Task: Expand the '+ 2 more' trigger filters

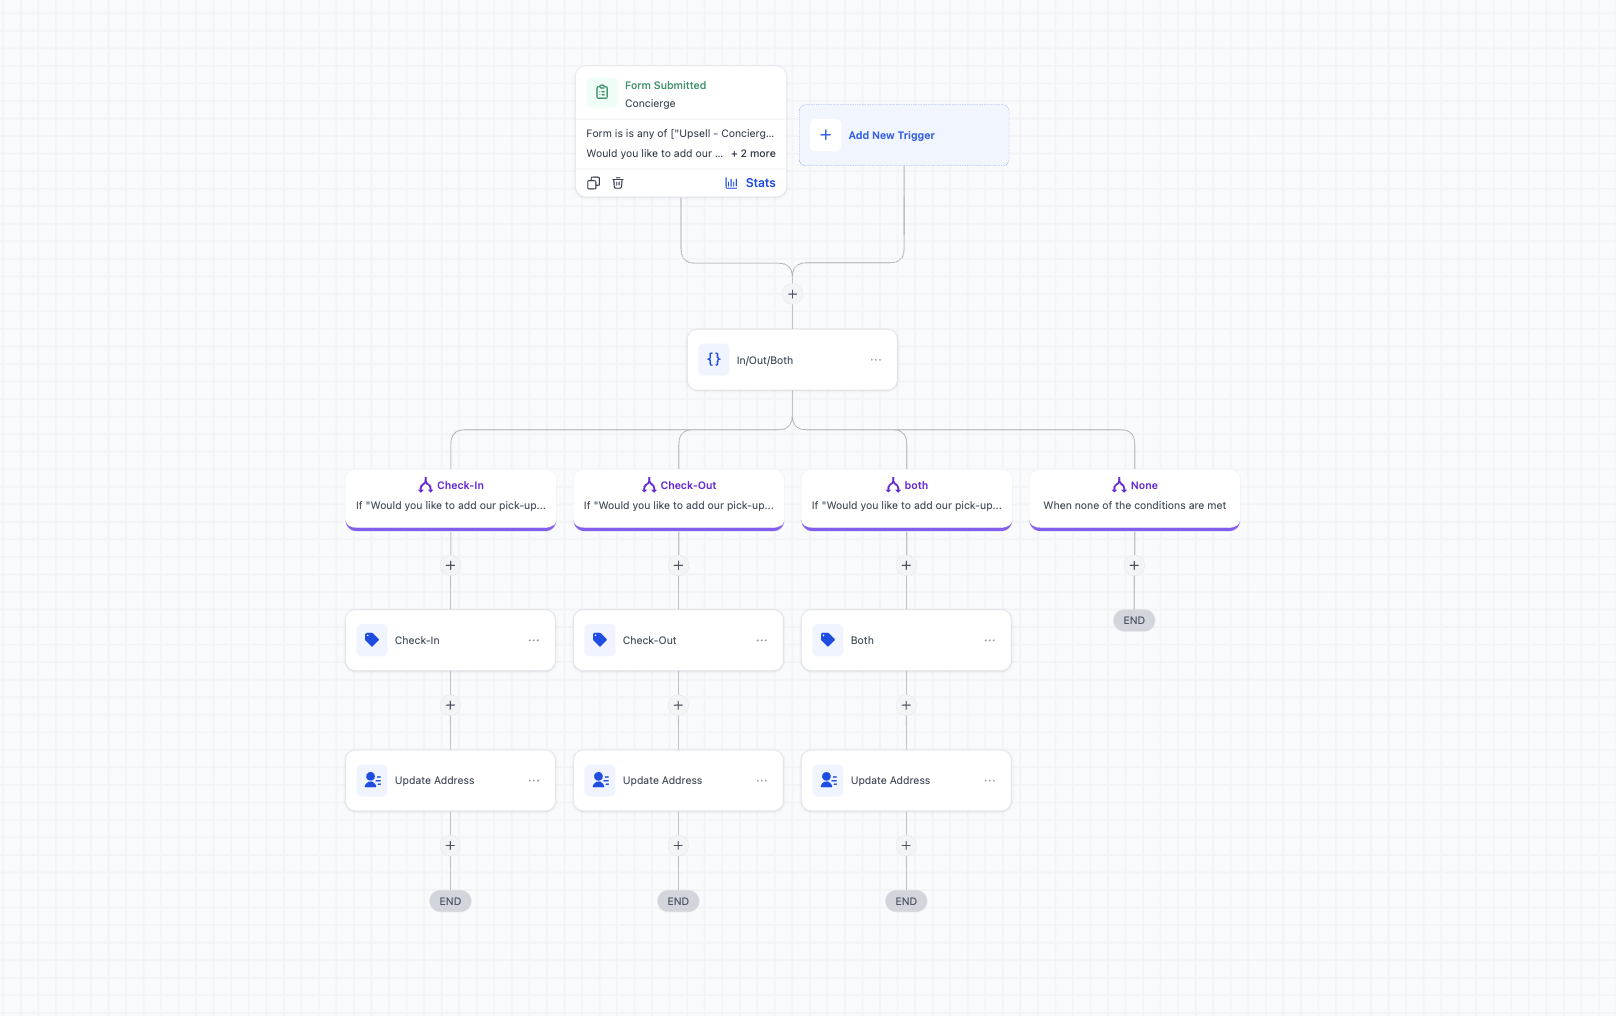Action: [753, 154]
